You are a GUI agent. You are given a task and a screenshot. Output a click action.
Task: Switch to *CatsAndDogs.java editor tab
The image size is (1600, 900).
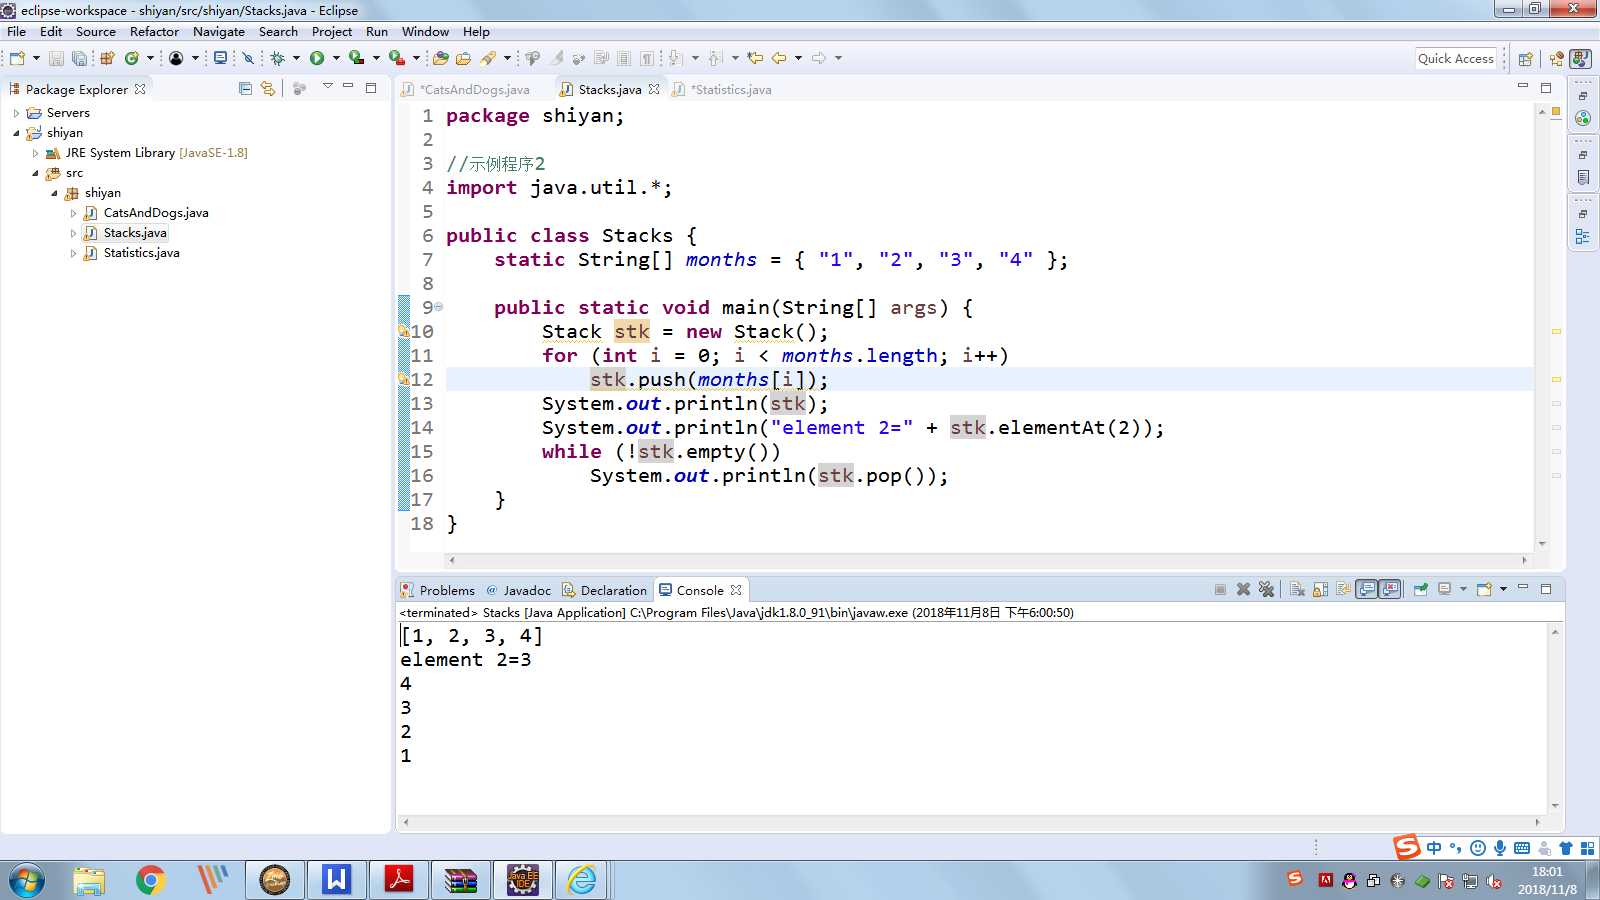[x=474, y=89]
